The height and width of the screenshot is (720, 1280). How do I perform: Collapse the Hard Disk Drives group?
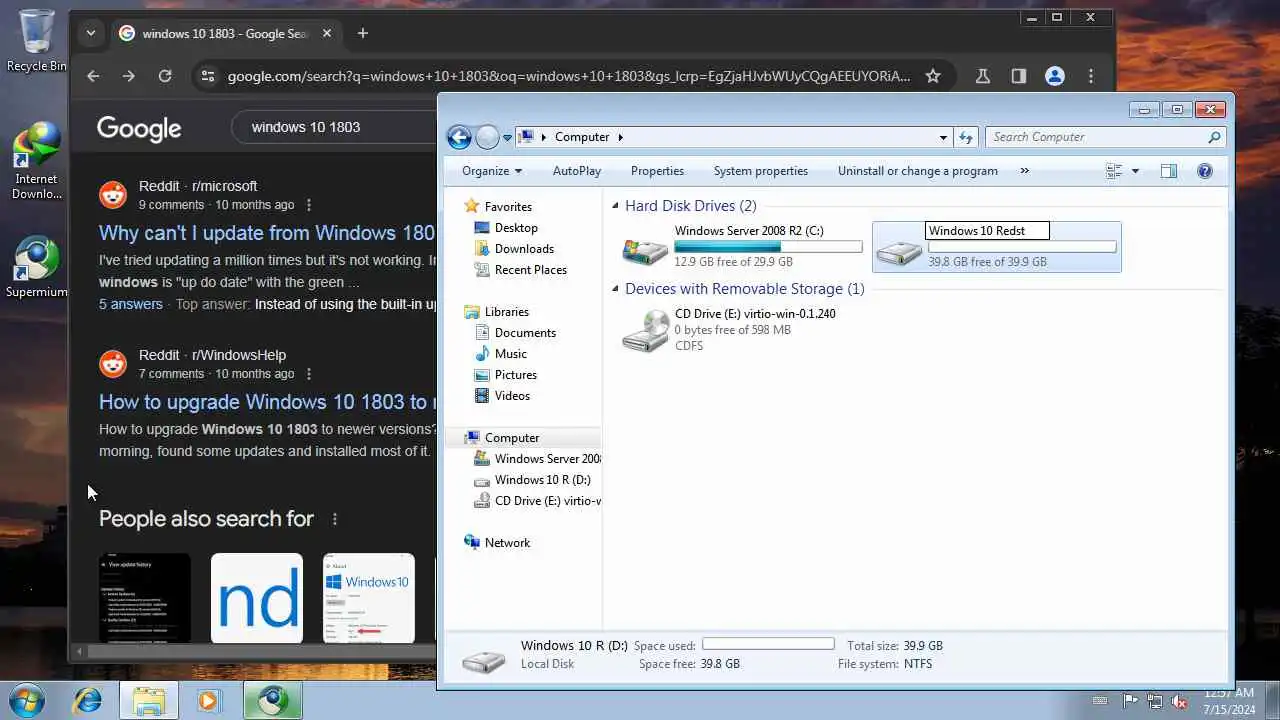pyautogui.click(x=616, y=206)
